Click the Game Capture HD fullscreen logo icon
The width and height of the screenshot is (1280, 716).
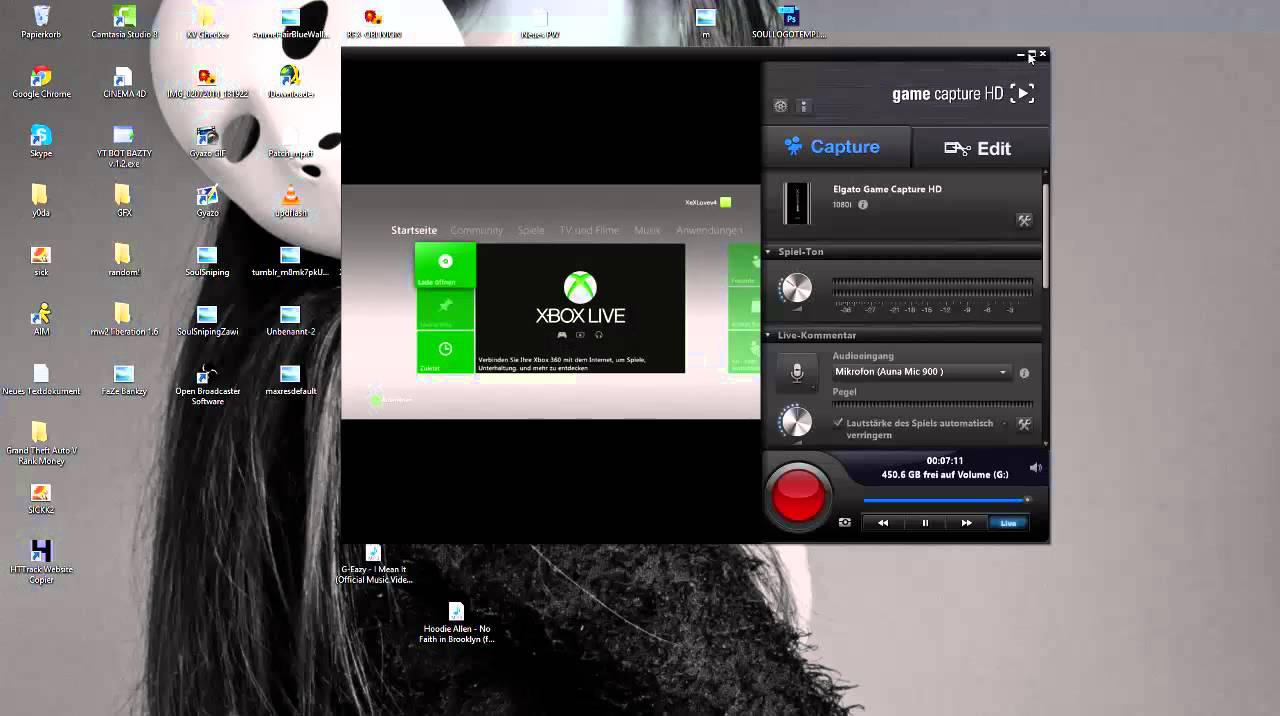pyautogui.click(x=1022, y=93)
